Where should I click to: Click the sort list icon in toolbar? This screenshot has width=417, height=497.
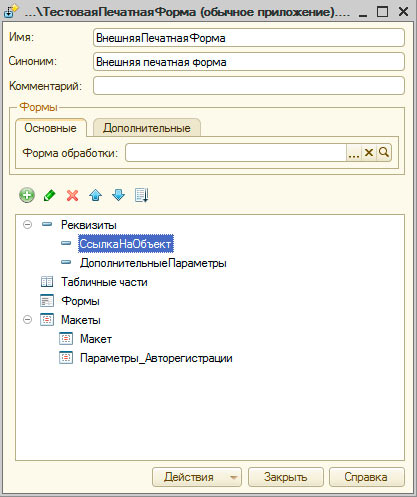142,195
